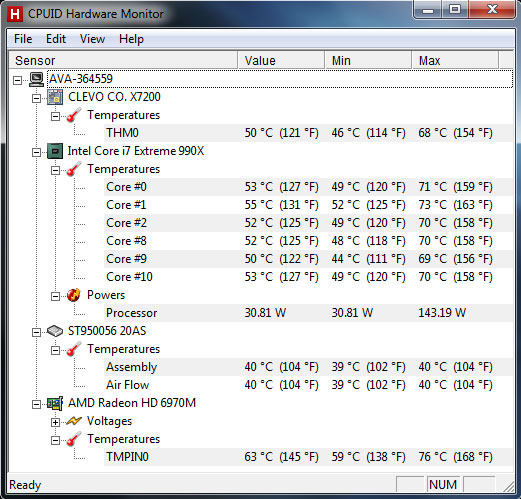Click the flame icon beside Powers

point(74,295)
